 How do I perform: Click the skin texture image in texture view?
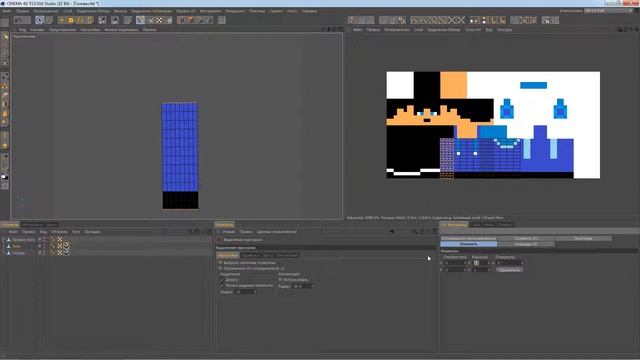(493, 125)
